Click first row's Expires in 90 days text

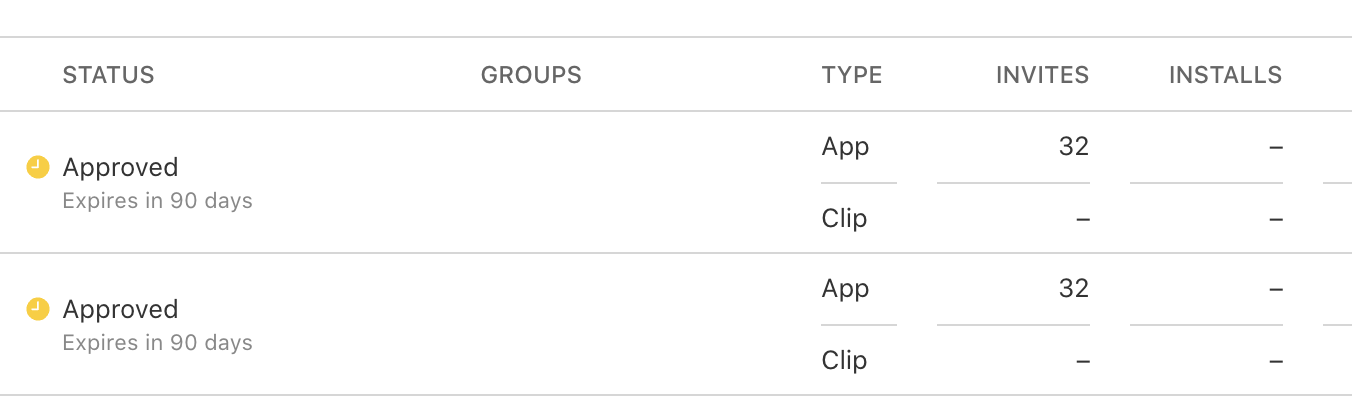(x=157, y=201)
